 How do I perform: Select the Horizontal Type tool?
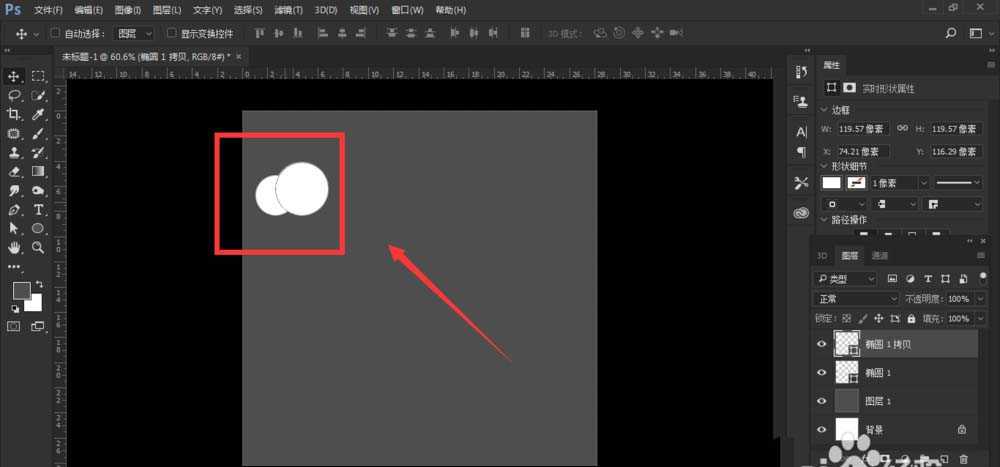tap(39, 209)
